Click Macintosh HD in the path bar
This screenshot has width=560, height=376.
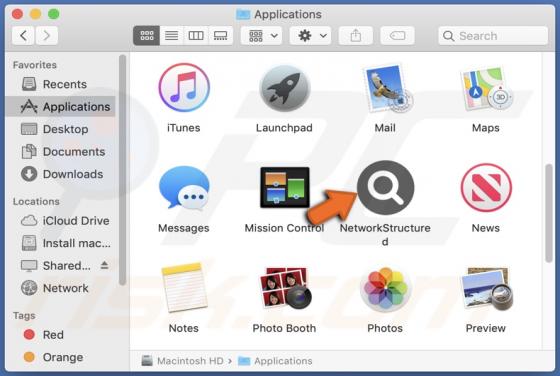[x=183, y=361]
